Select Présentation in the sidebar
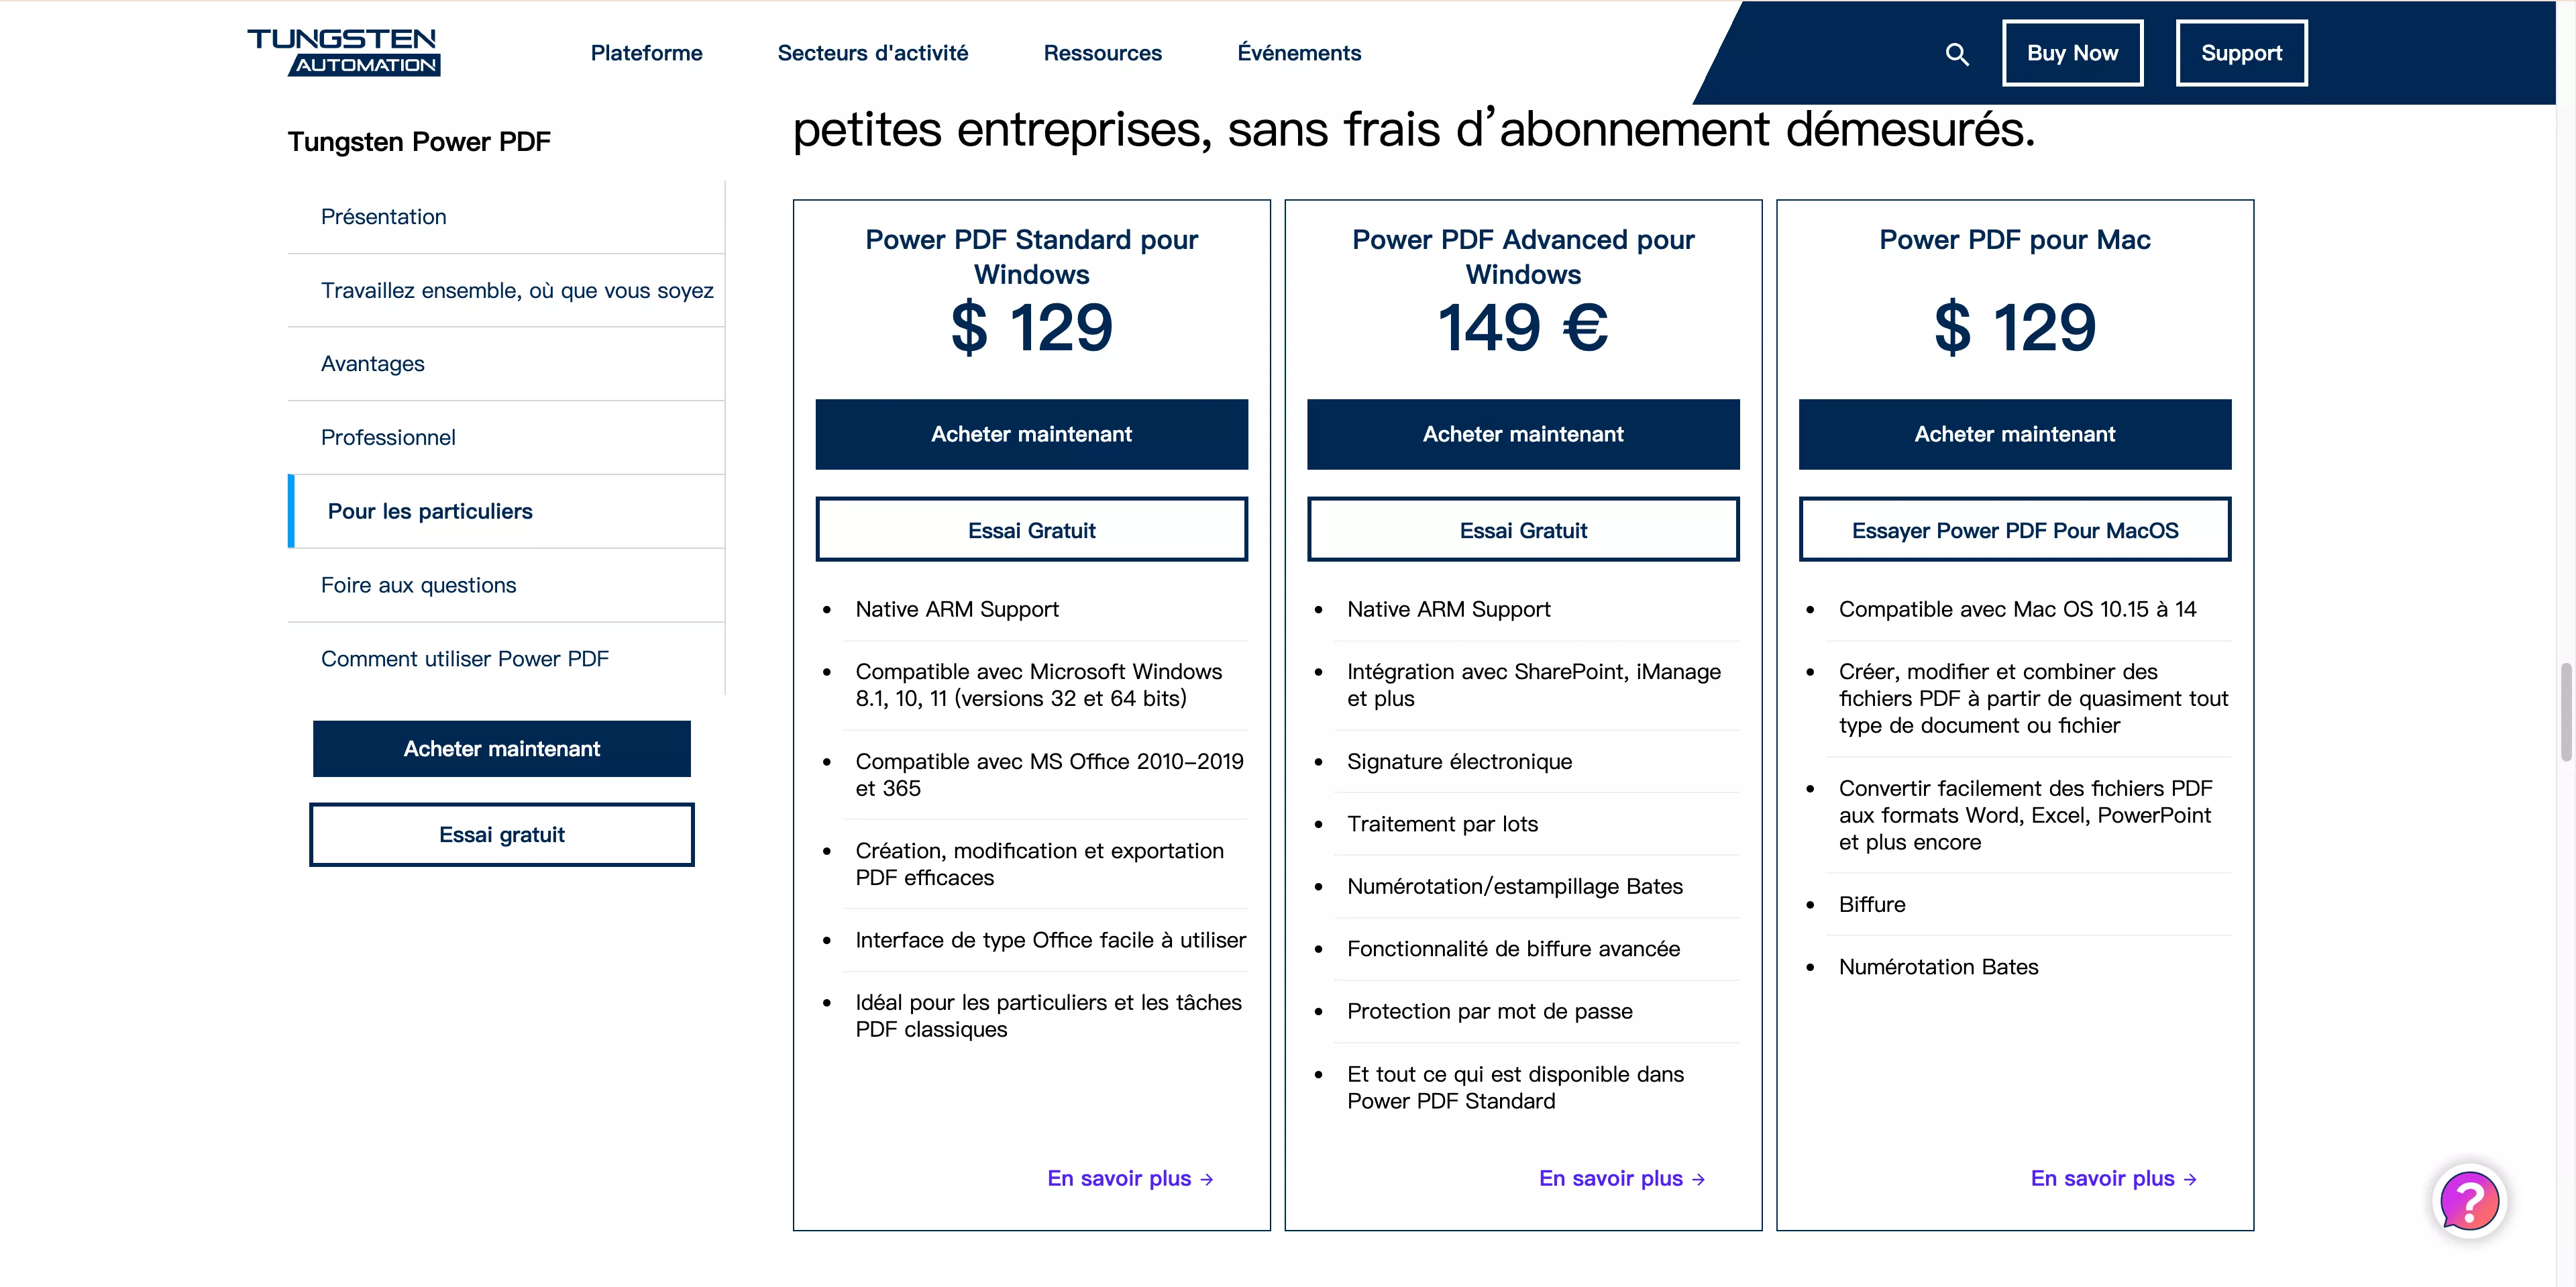This screenshot has width=2576, height=1287. coord(383,216)
